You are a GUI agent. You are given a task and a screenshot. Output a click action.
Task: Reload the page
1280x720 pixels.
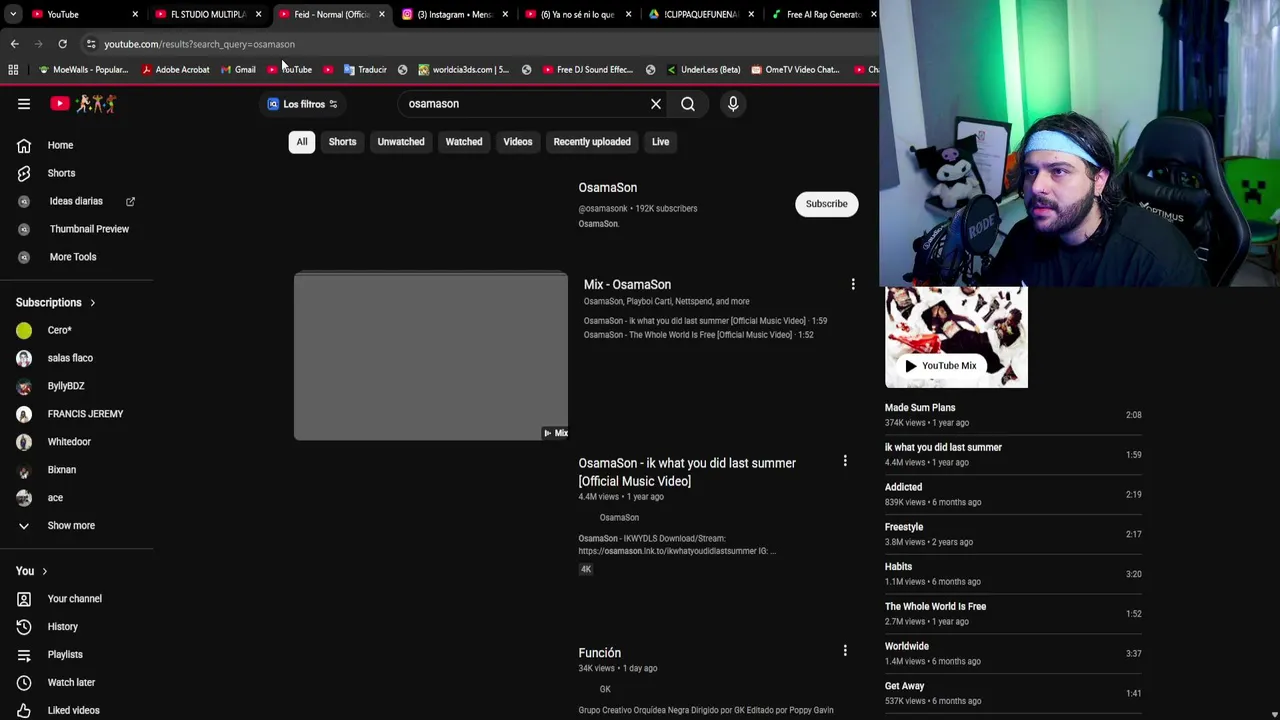[62, 44]
